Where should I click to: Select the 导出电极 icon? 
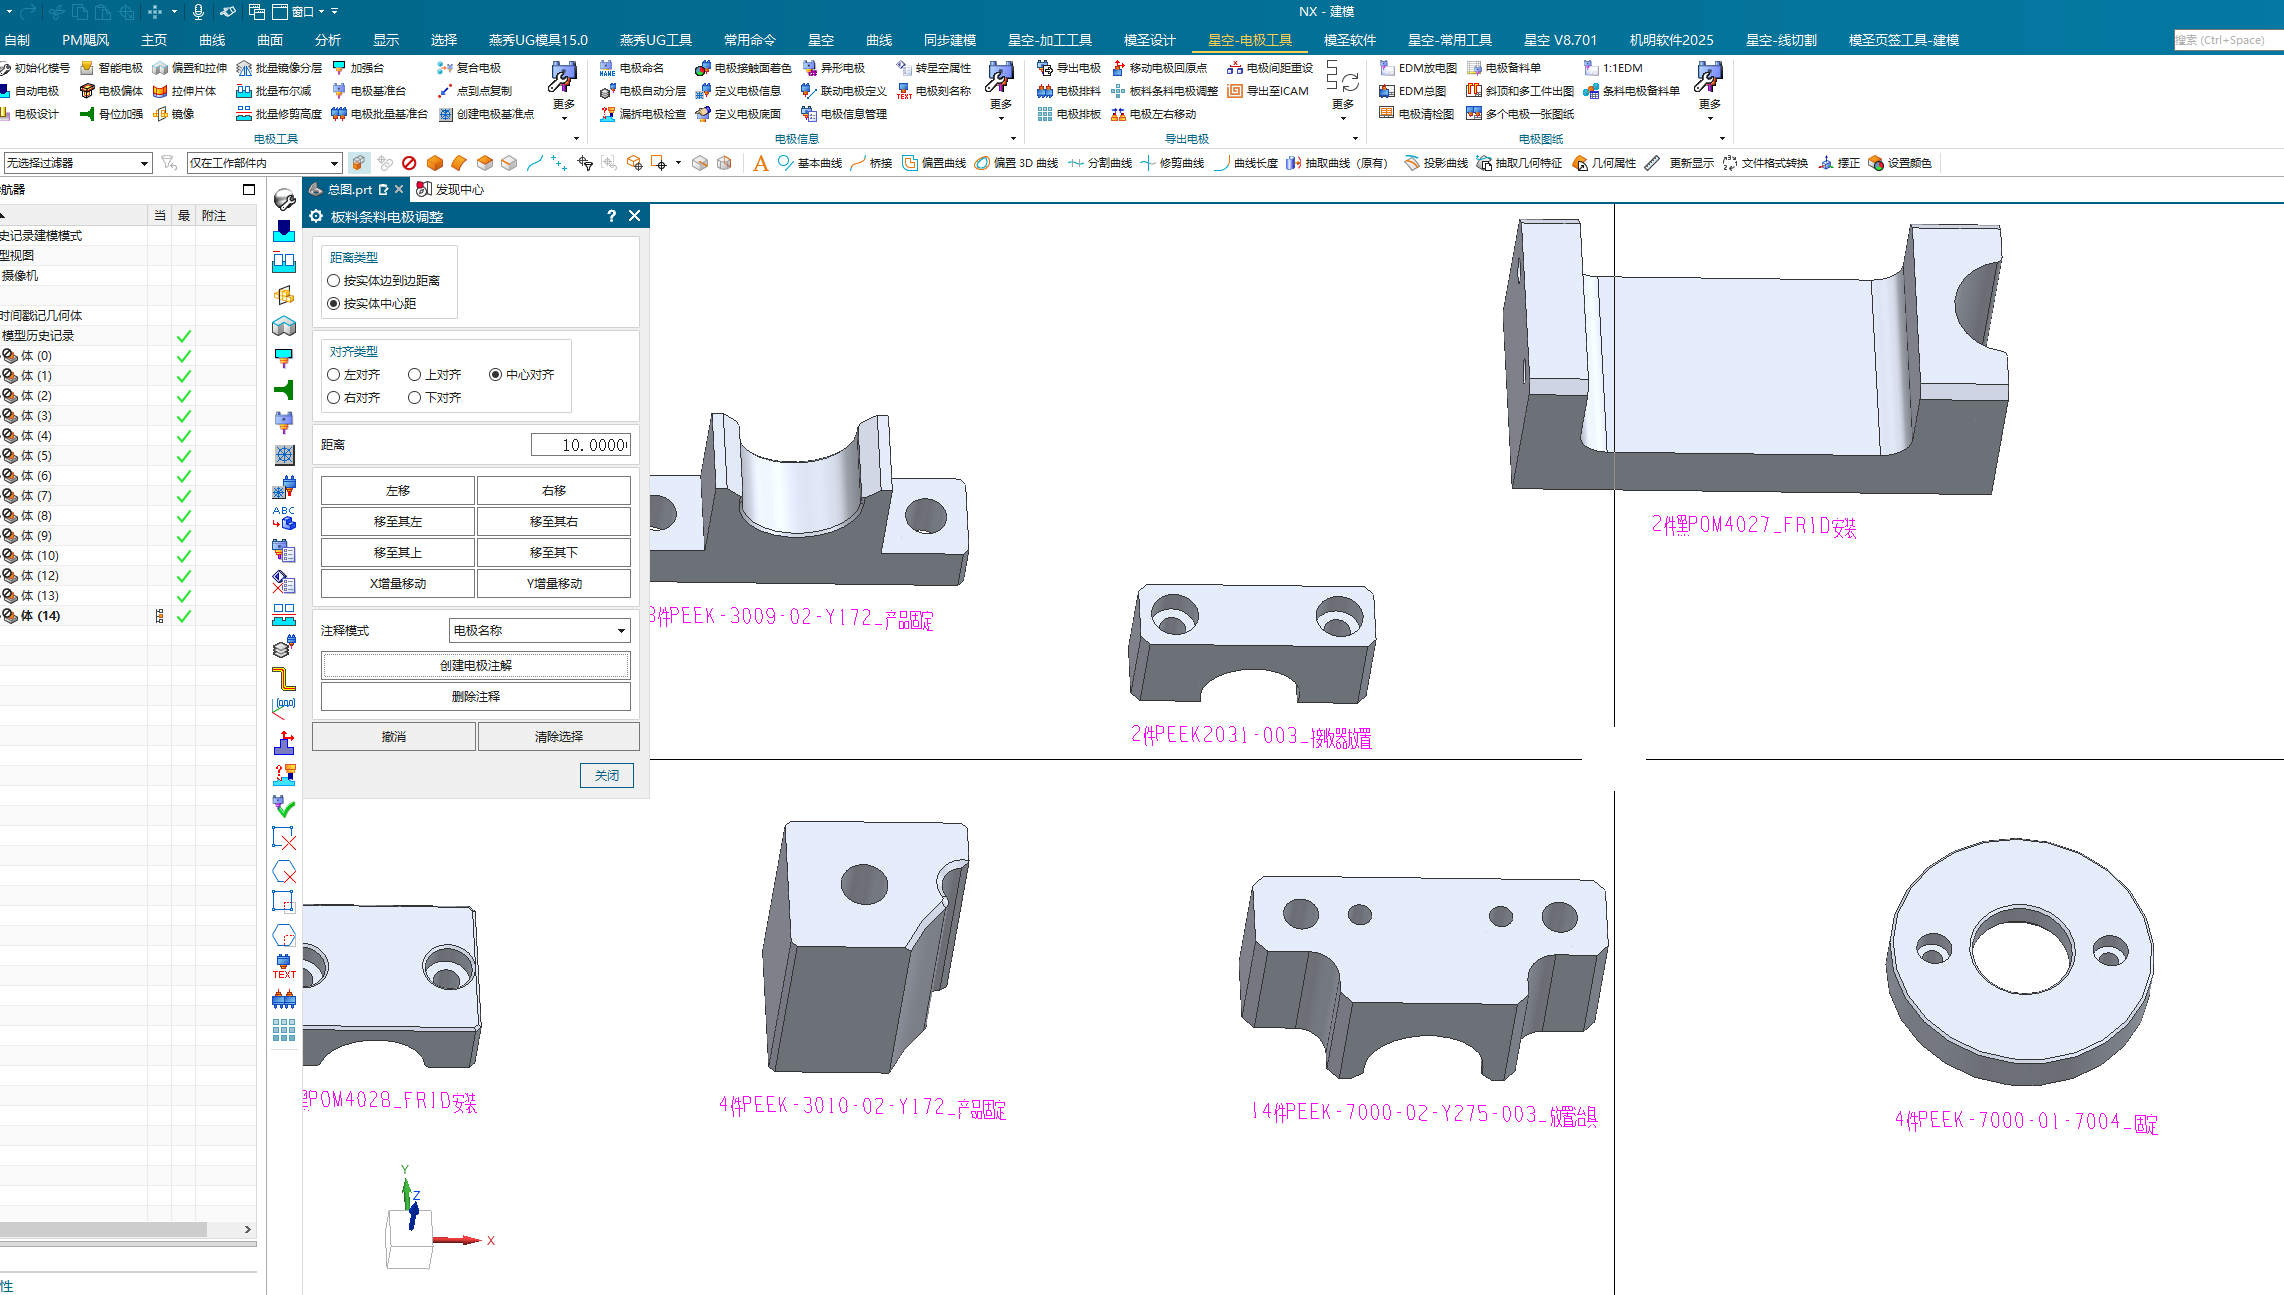pos(1045,68)
